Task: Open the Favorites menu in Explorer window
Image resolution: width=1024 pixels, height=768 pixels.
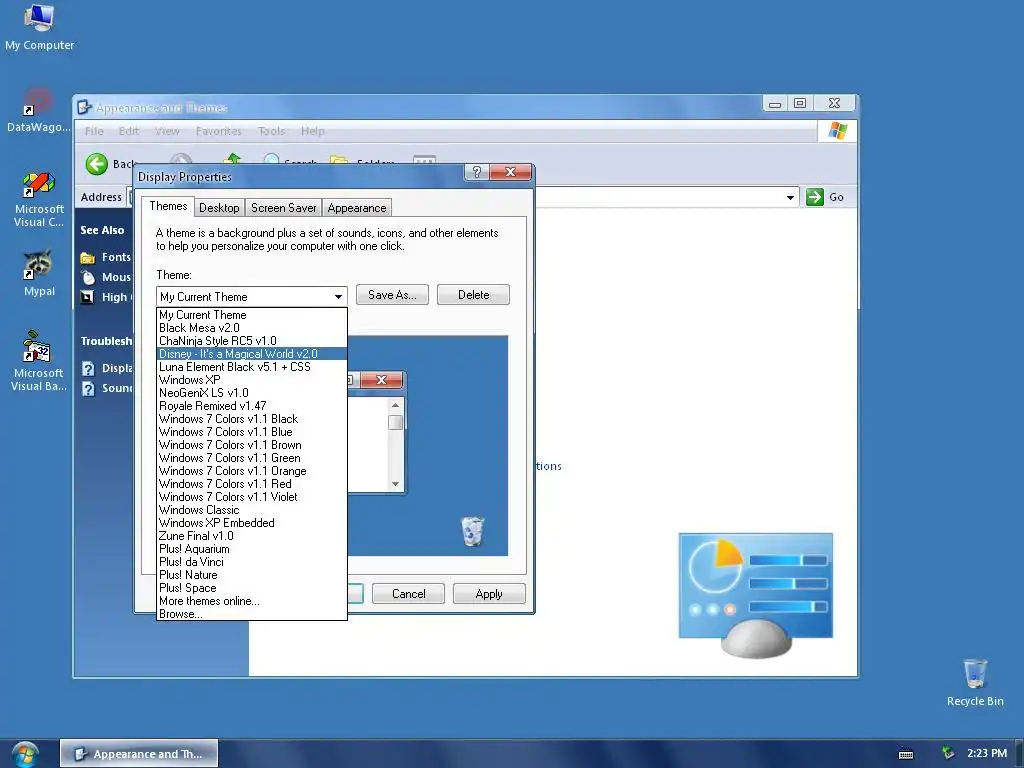Action: (219, 131)
